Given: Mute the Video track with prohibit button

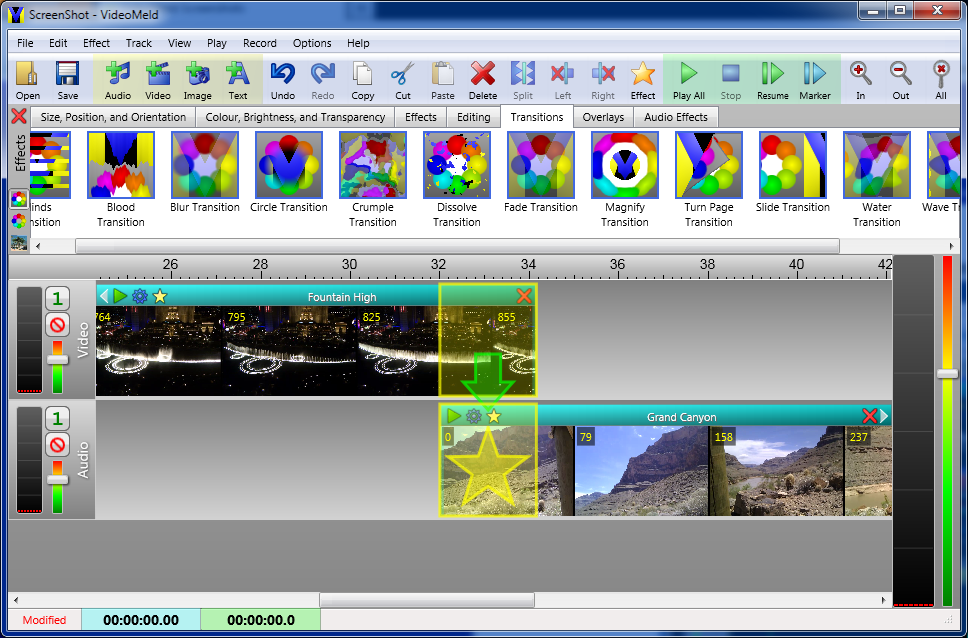Looking at the screenshot, I should (x=57, y=324).
